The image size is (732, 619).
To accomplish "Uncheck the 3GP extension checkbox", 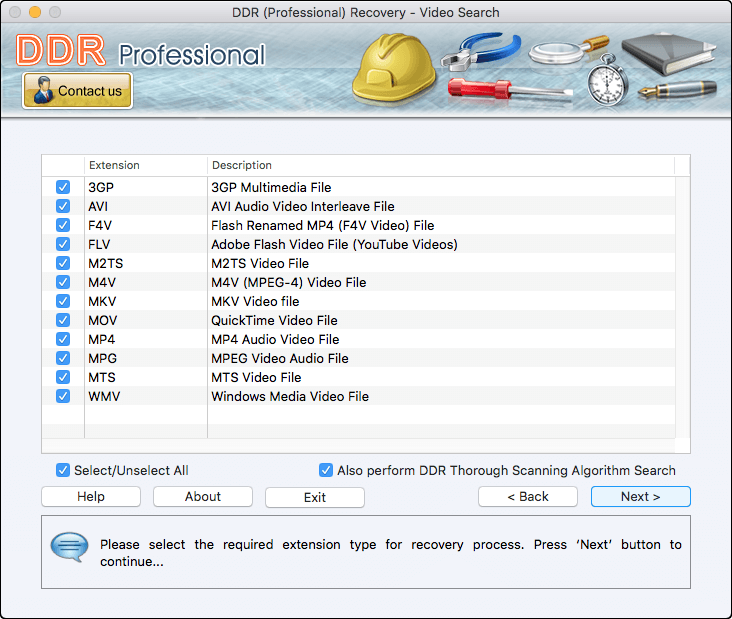I will point(63,187).
